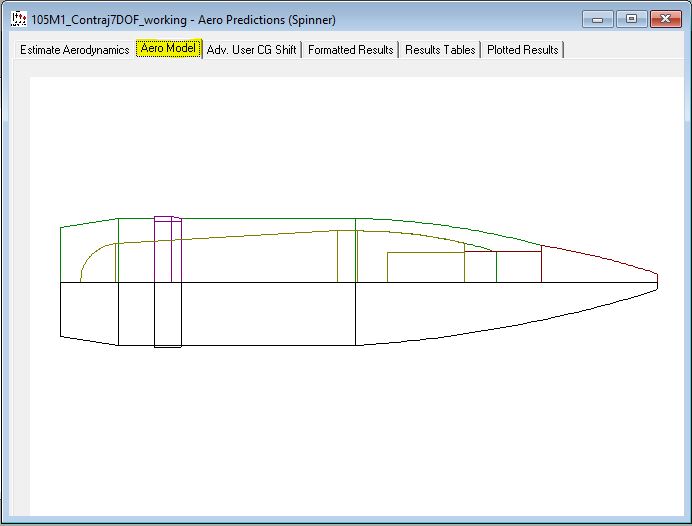Click the long olive rectangle inside the ogive
Screen dimensions: 692x526
click(425, 267)
